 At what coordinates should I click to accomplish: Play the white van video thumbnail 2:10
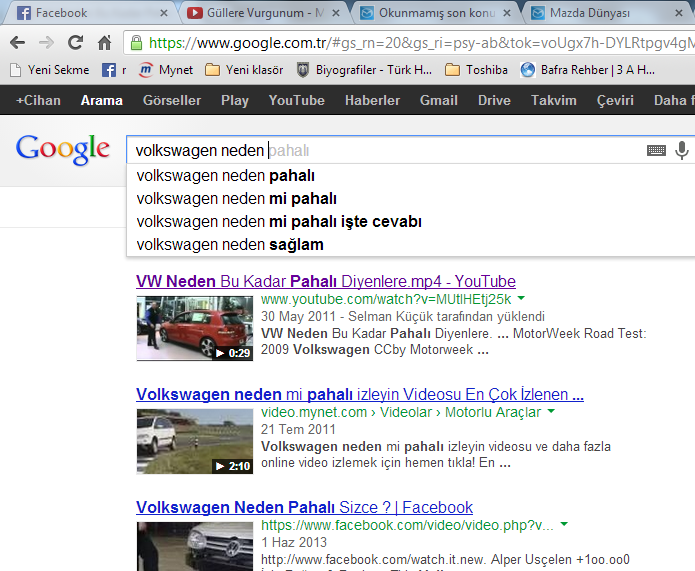coord(195,442)
